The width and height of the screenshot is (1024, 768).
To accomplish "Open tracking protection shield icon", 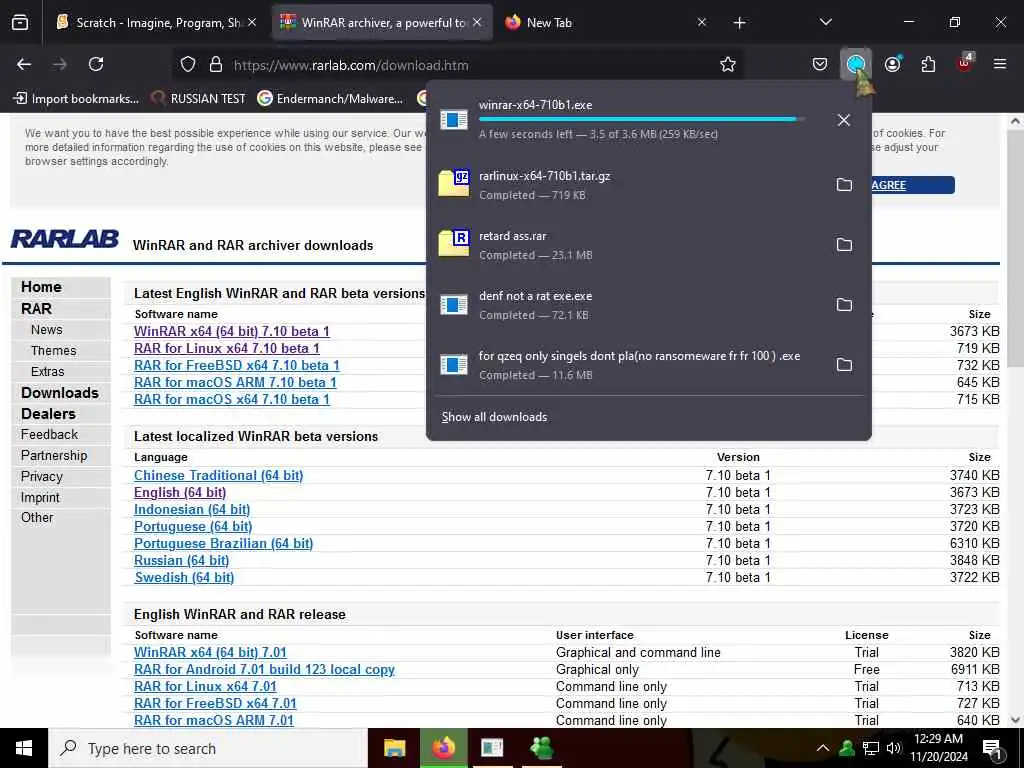I will 188,65.
